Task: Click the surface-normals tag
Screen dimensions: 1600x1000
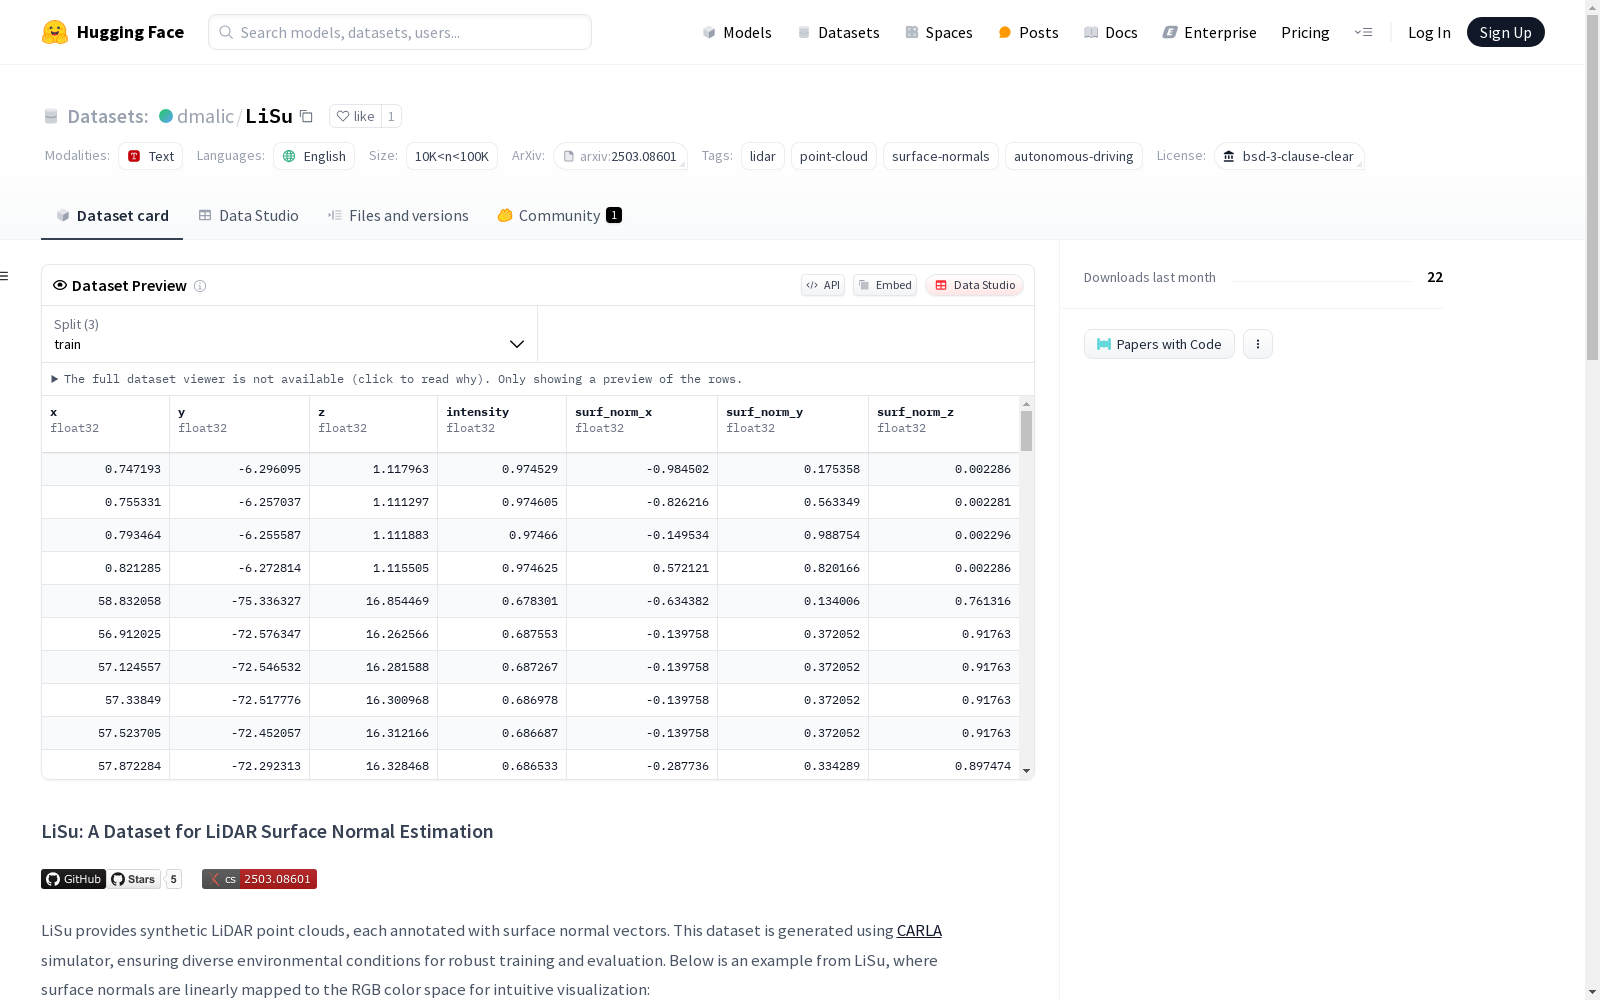Action: coord(941,156)
